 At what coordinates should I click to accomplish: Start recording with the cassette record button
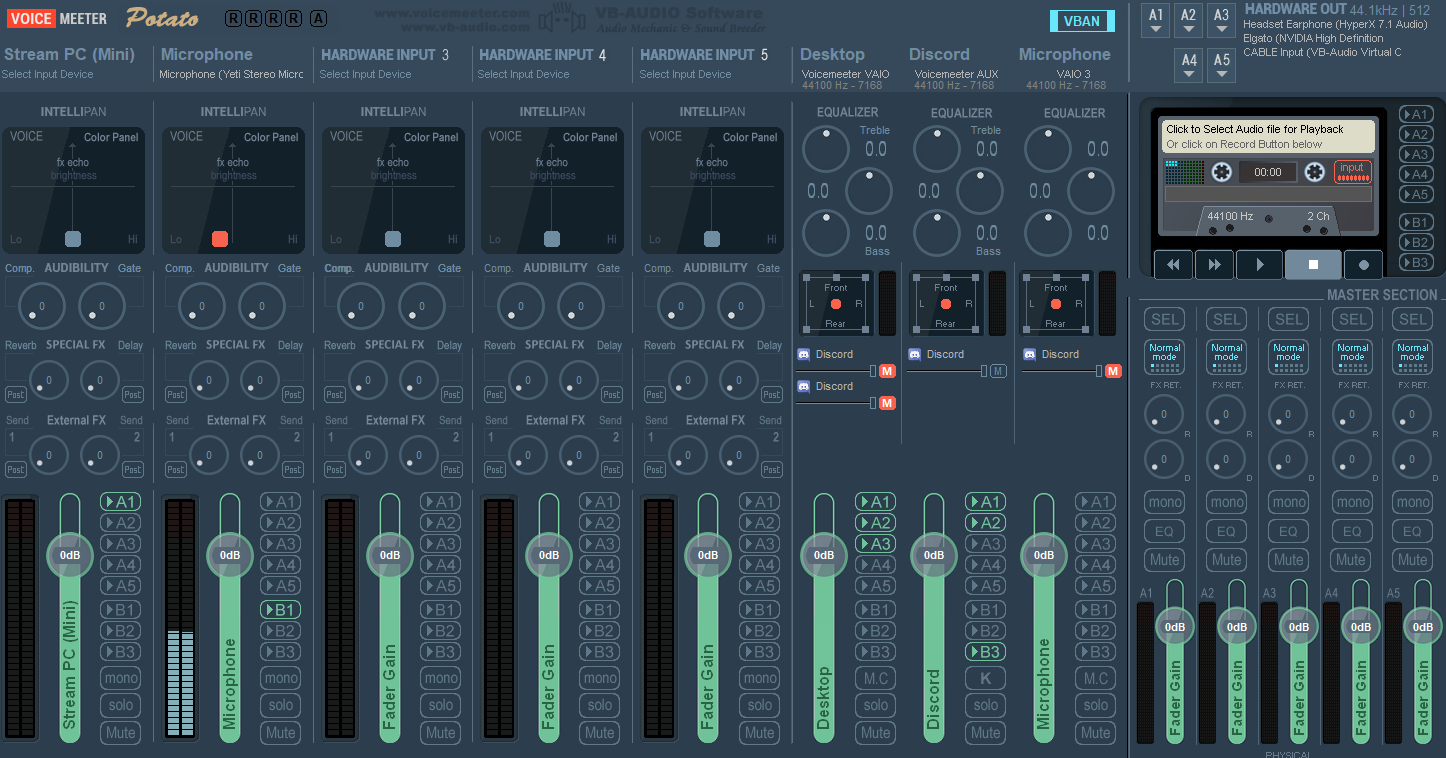coord(1363,265)
